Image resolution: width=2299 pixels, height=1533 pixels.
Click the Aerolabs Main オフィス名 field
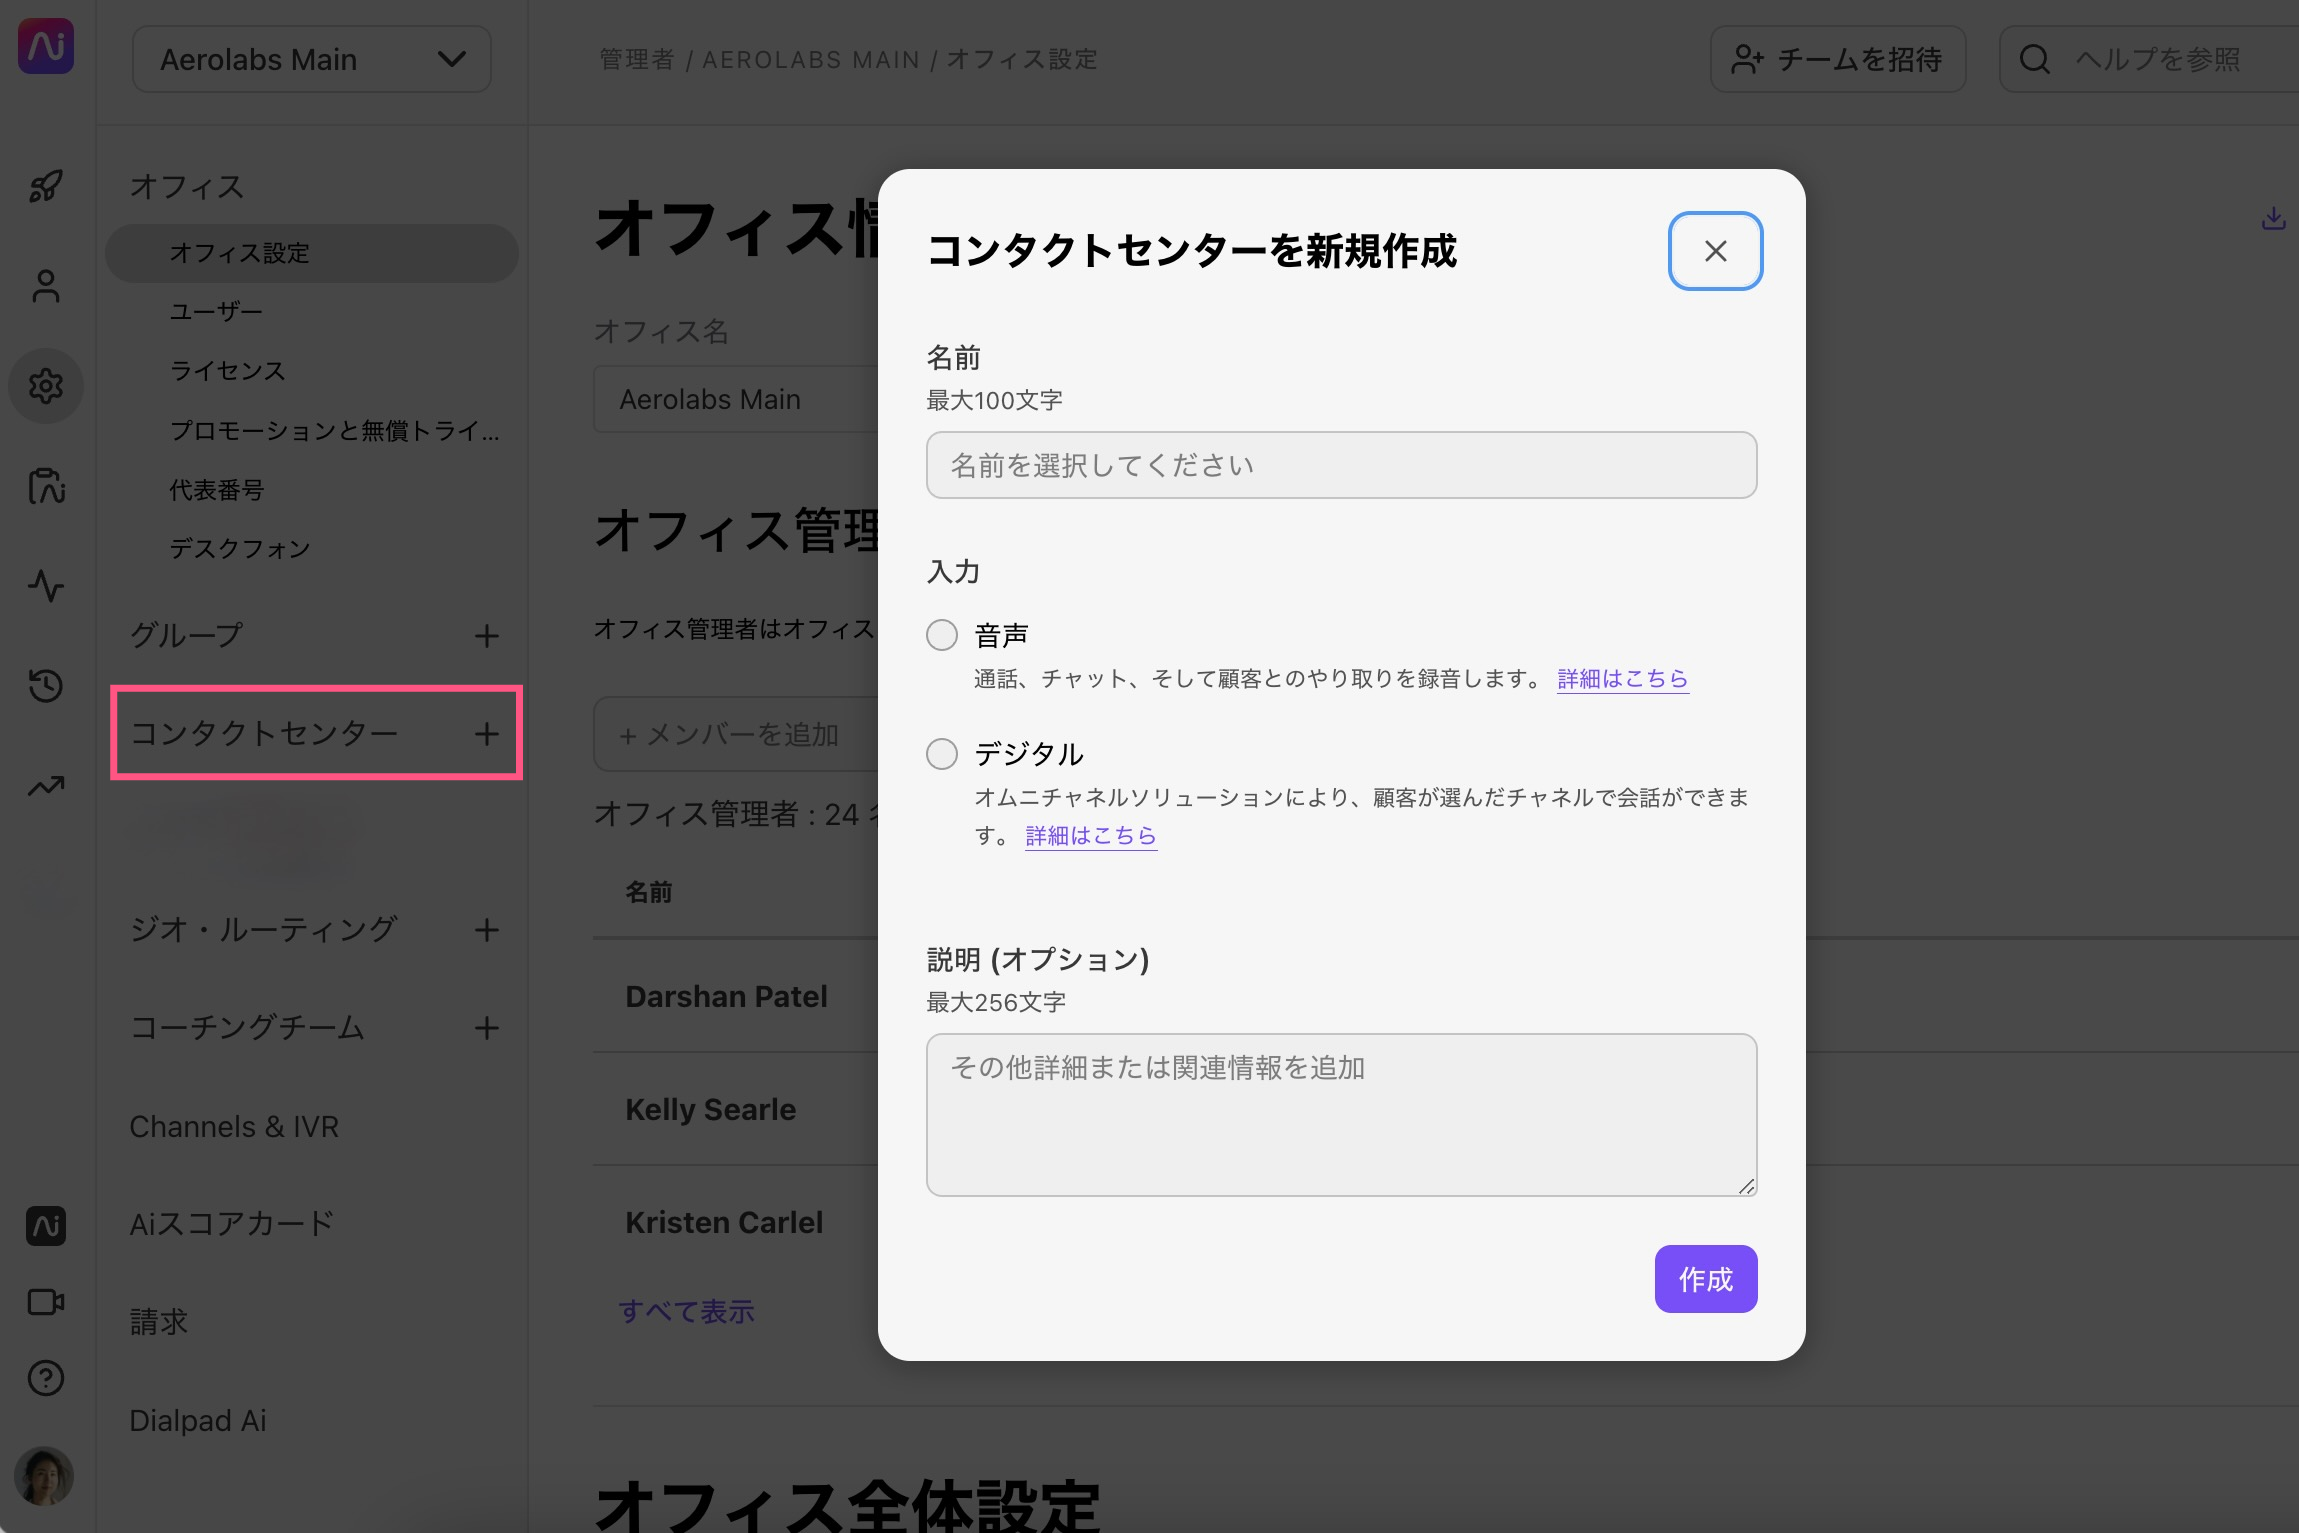coord(737,399)
